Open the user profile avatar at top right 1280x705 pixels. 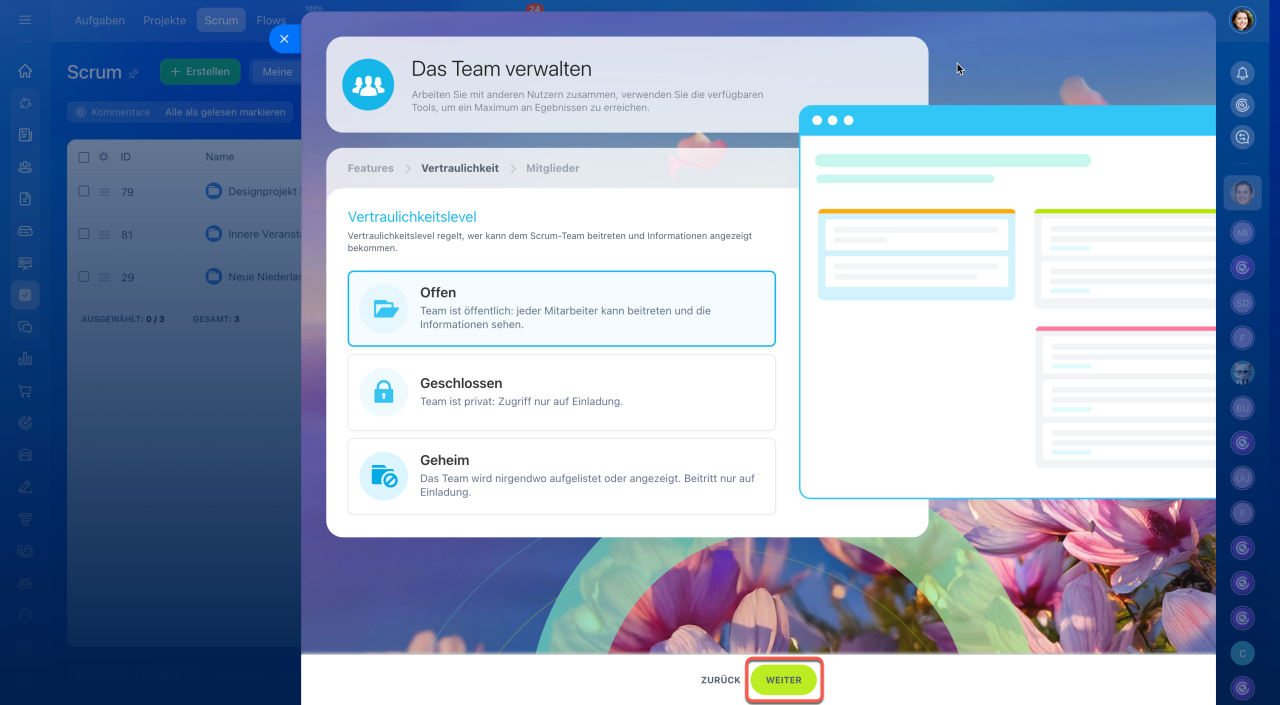click(1242, 20)
